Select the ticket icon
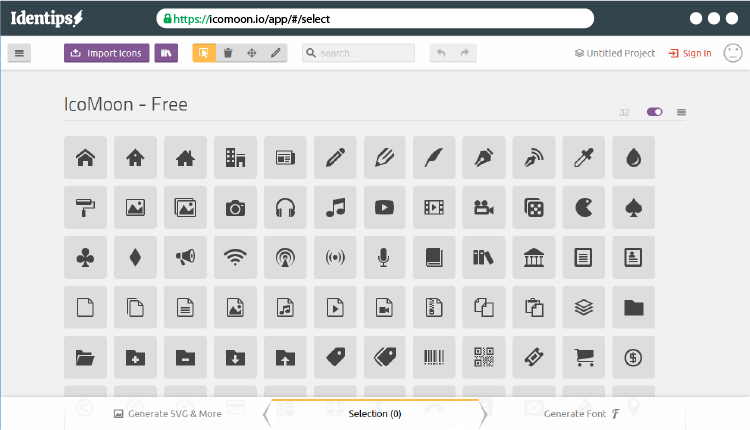The width and height of the screenshot is (750, 430). click(534, 357)
